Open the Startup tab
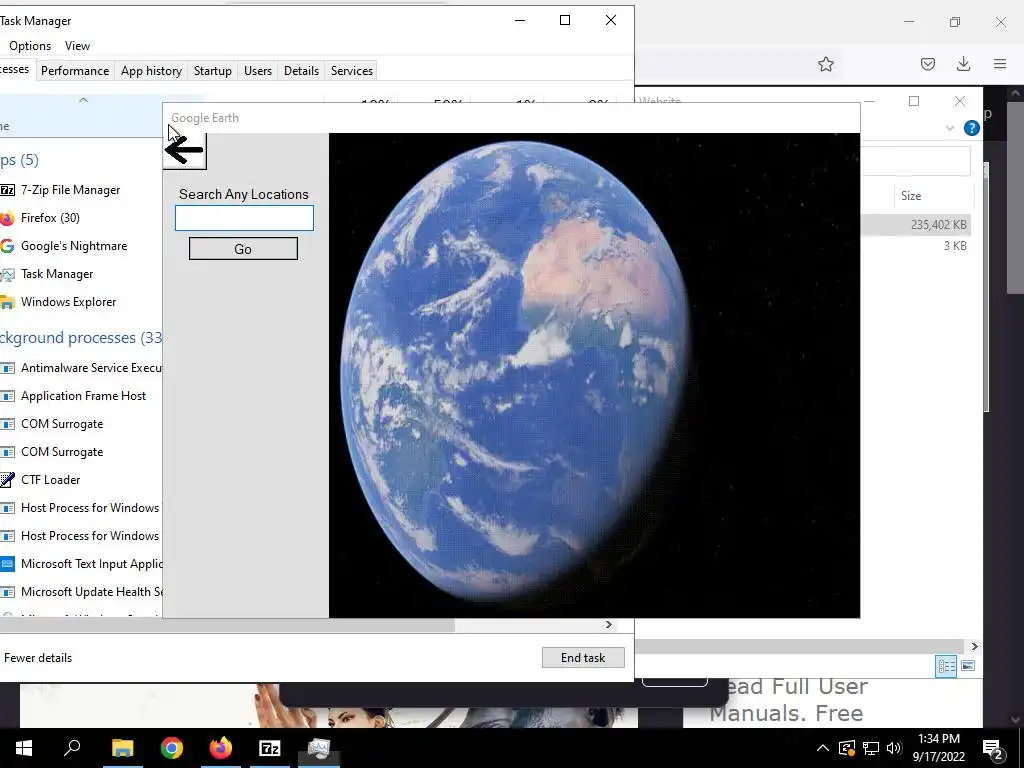The width and height of the screenshot is (1024, 768). [x=213, y=71]
